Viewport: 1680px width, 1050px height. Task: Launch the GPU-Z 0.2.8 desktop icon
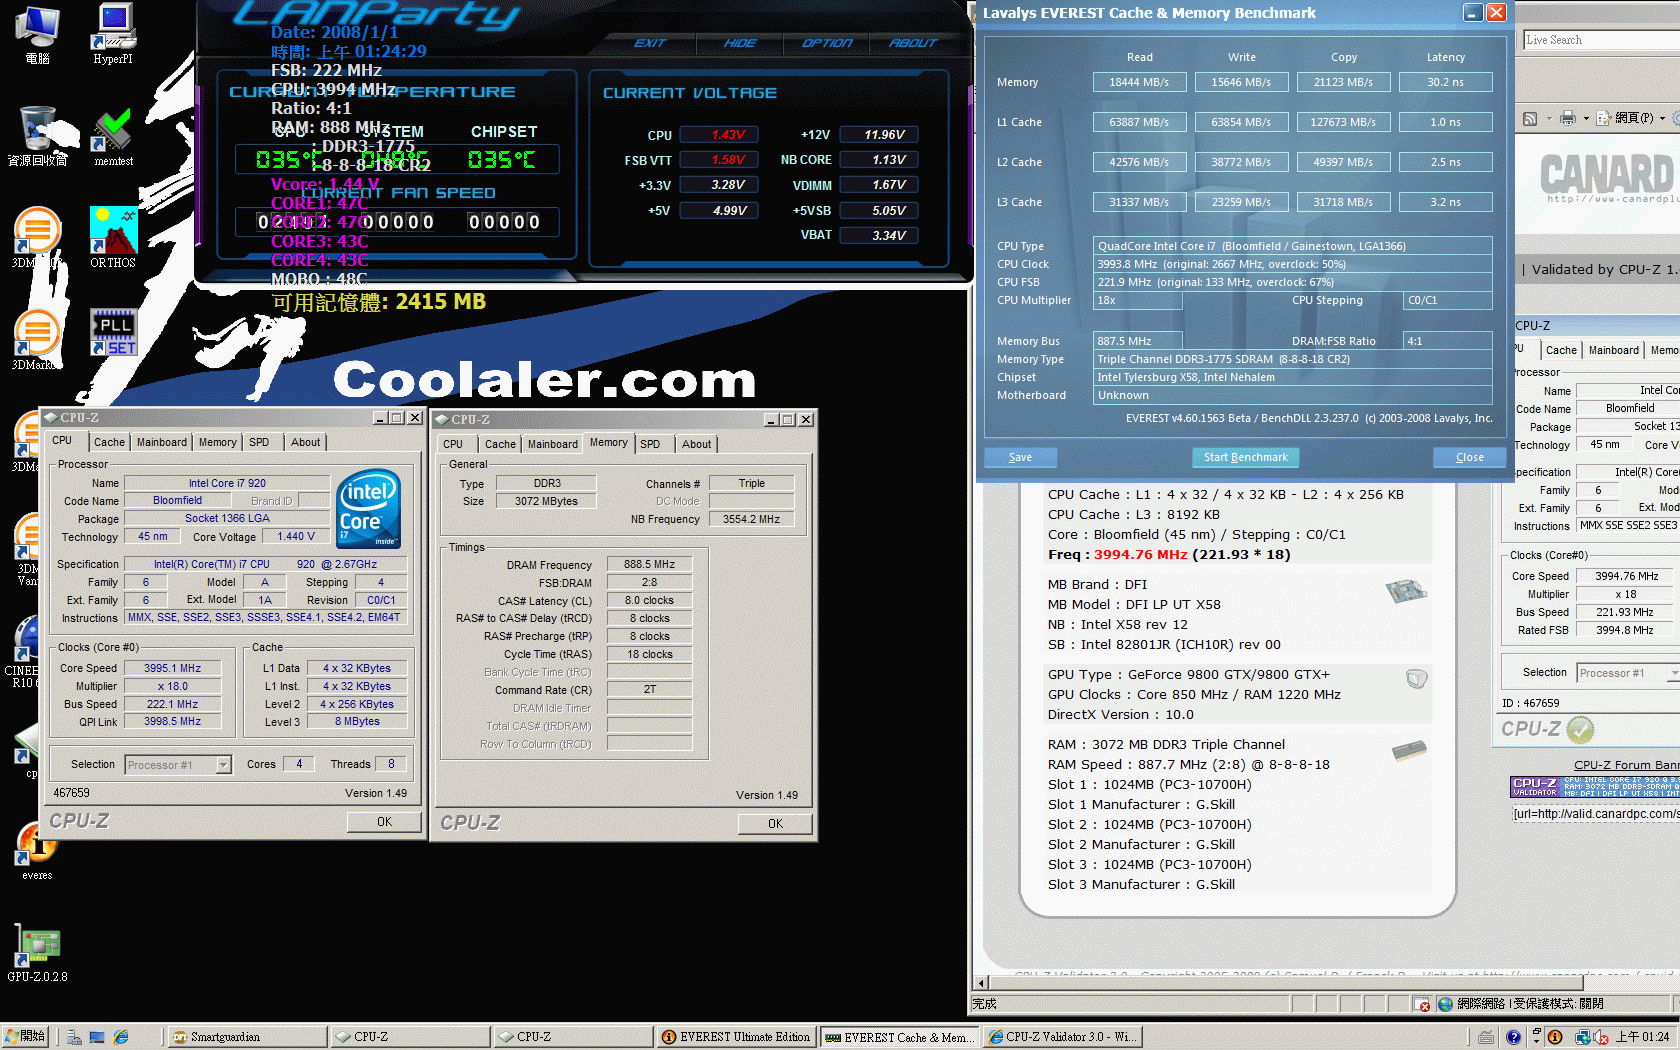click(37, 953)
